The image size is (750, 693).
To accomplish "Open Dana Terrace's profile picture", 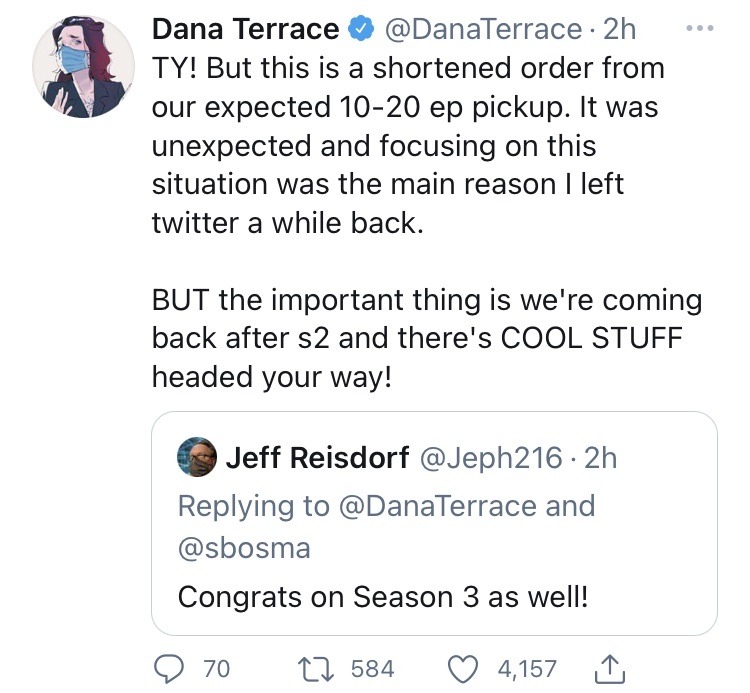I will pos(83,64).
